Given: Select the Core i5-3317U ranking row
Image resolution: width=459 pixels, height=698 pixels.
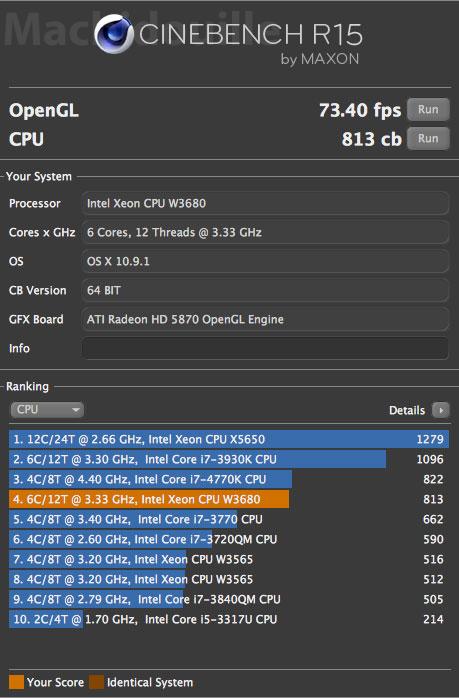Looking at the screenshot, I should (229, 619).
